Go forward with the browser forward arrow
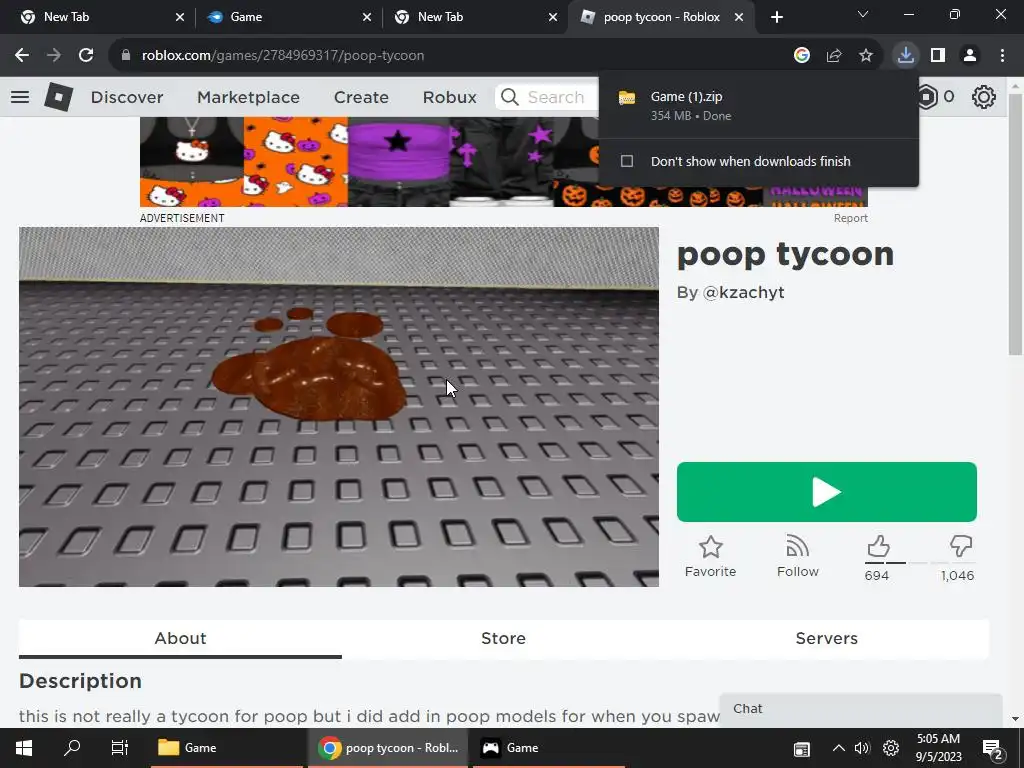 54,56
